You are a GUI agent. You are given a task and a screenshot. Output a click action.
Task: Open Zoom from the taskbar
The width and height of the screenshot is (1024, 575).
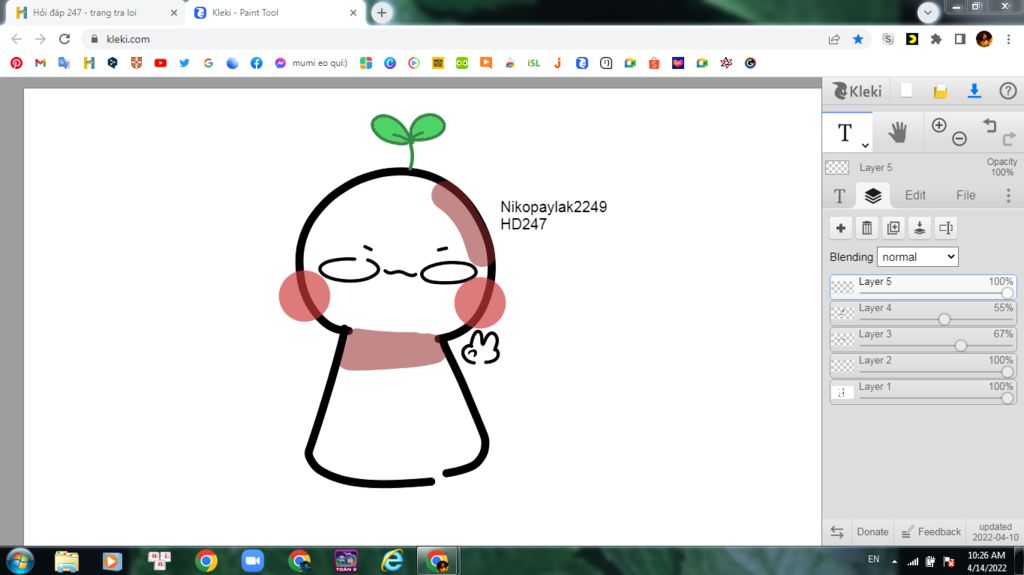[252, 561]
